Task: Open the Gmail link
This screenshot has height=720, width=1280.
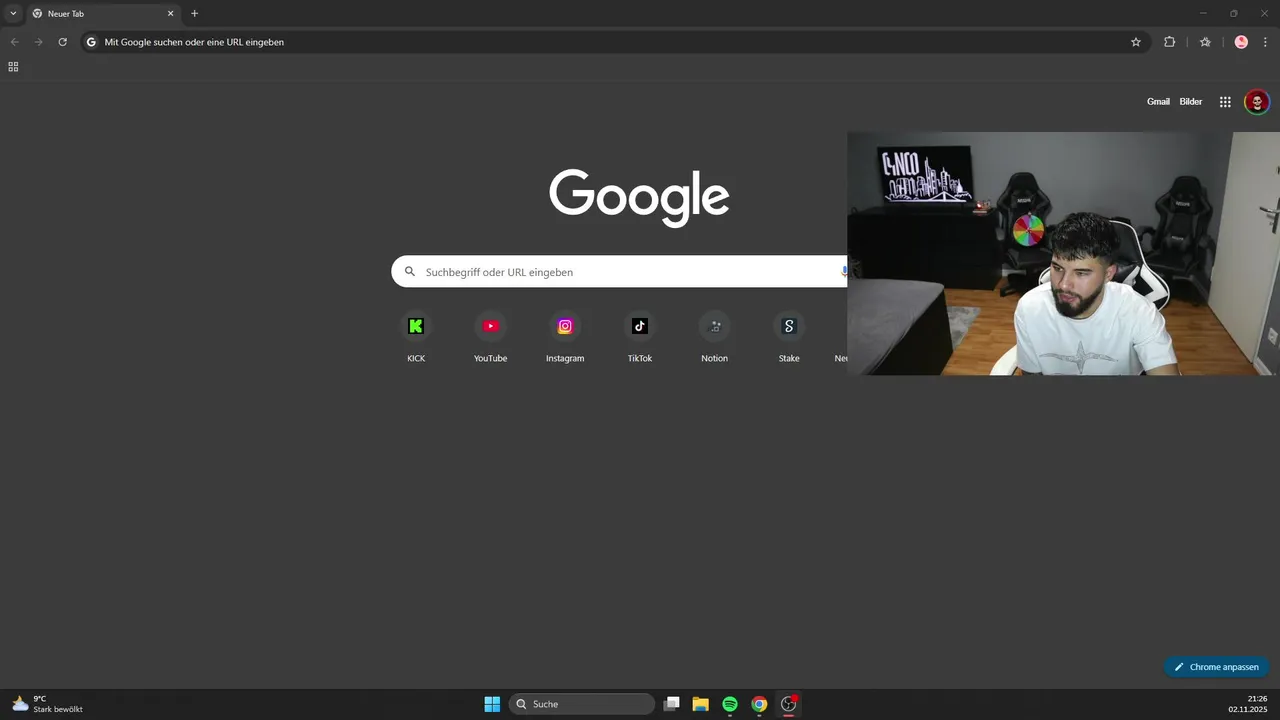Action: pos(1158,102)
